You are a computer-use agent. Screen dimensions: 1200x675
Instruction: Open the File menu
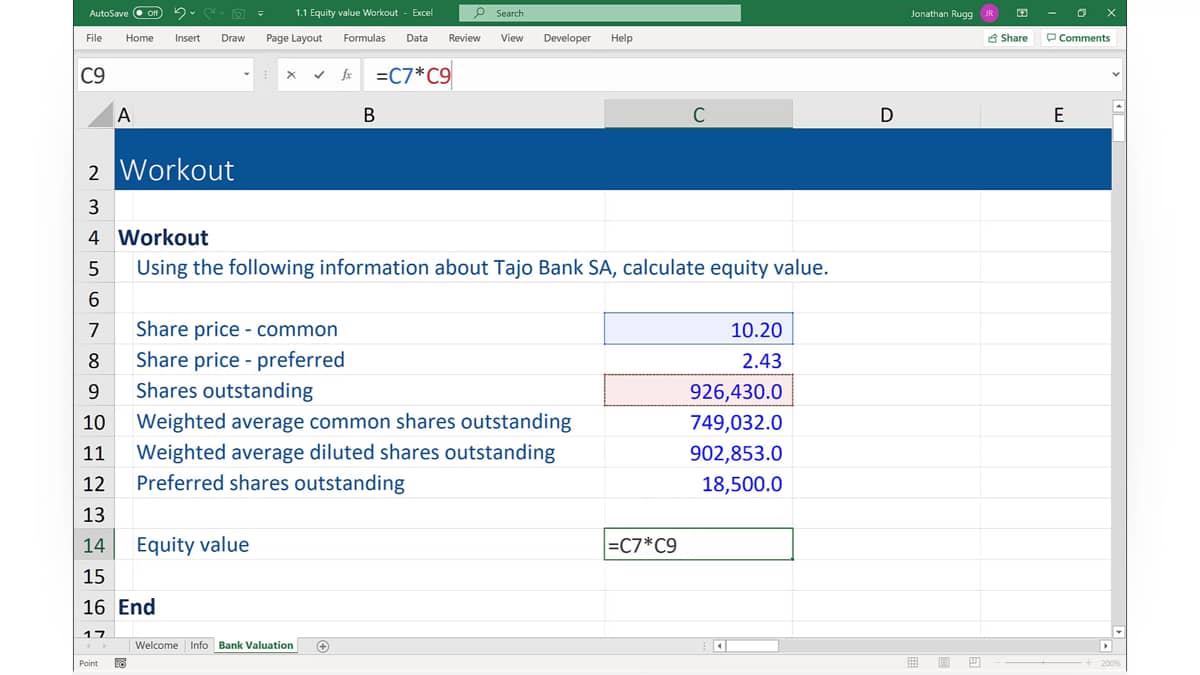94,38
